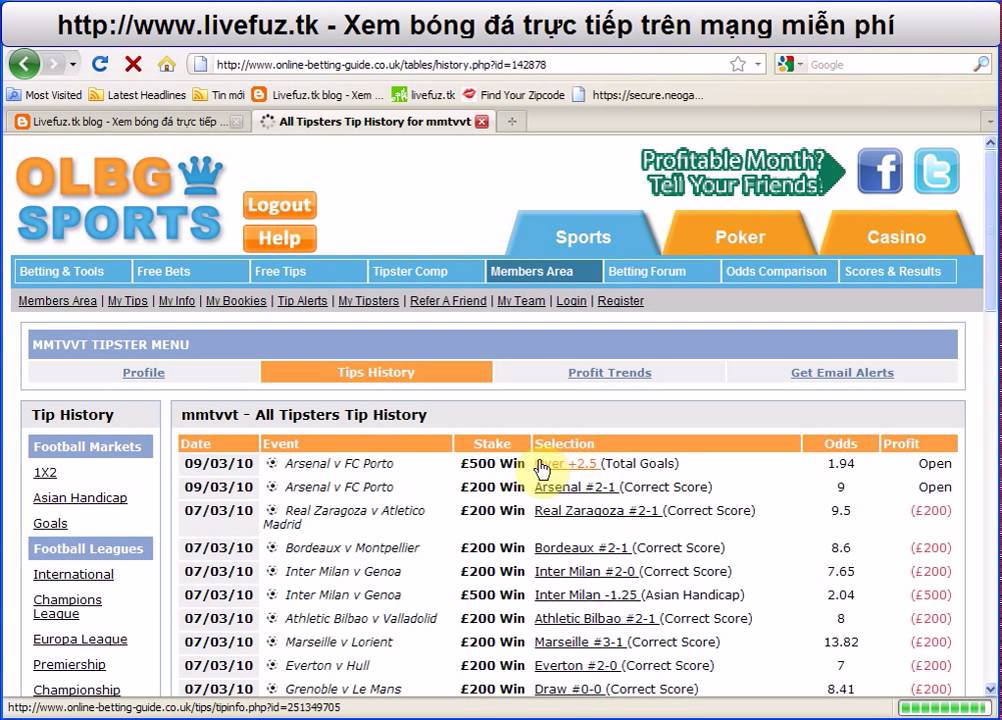Open the Tin mới feed bookmark
Screen dimensions: 1002x720
tap(219, 95)
